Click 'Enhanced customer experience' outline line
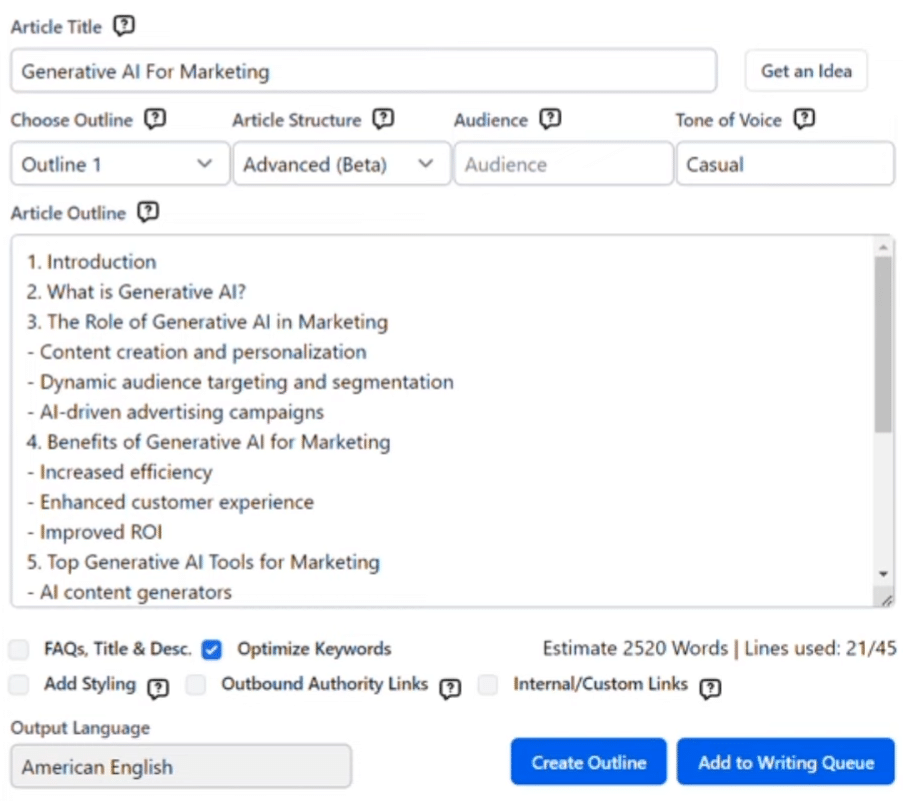 coord(170,502)
